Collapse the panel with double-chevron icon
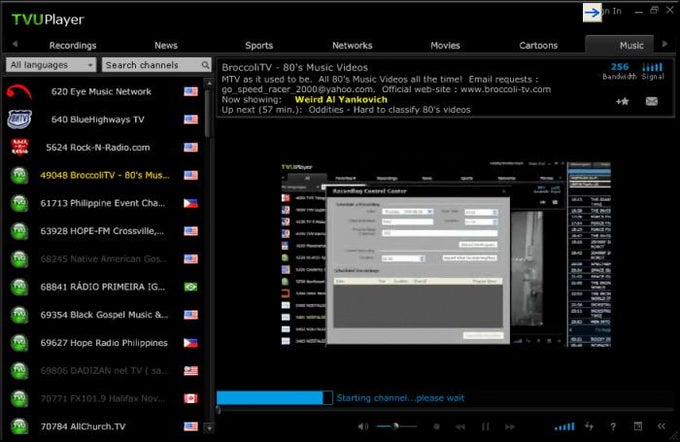The width and height of the screenshot is (680, 442). pyautogui.click(x=661, y=426)
